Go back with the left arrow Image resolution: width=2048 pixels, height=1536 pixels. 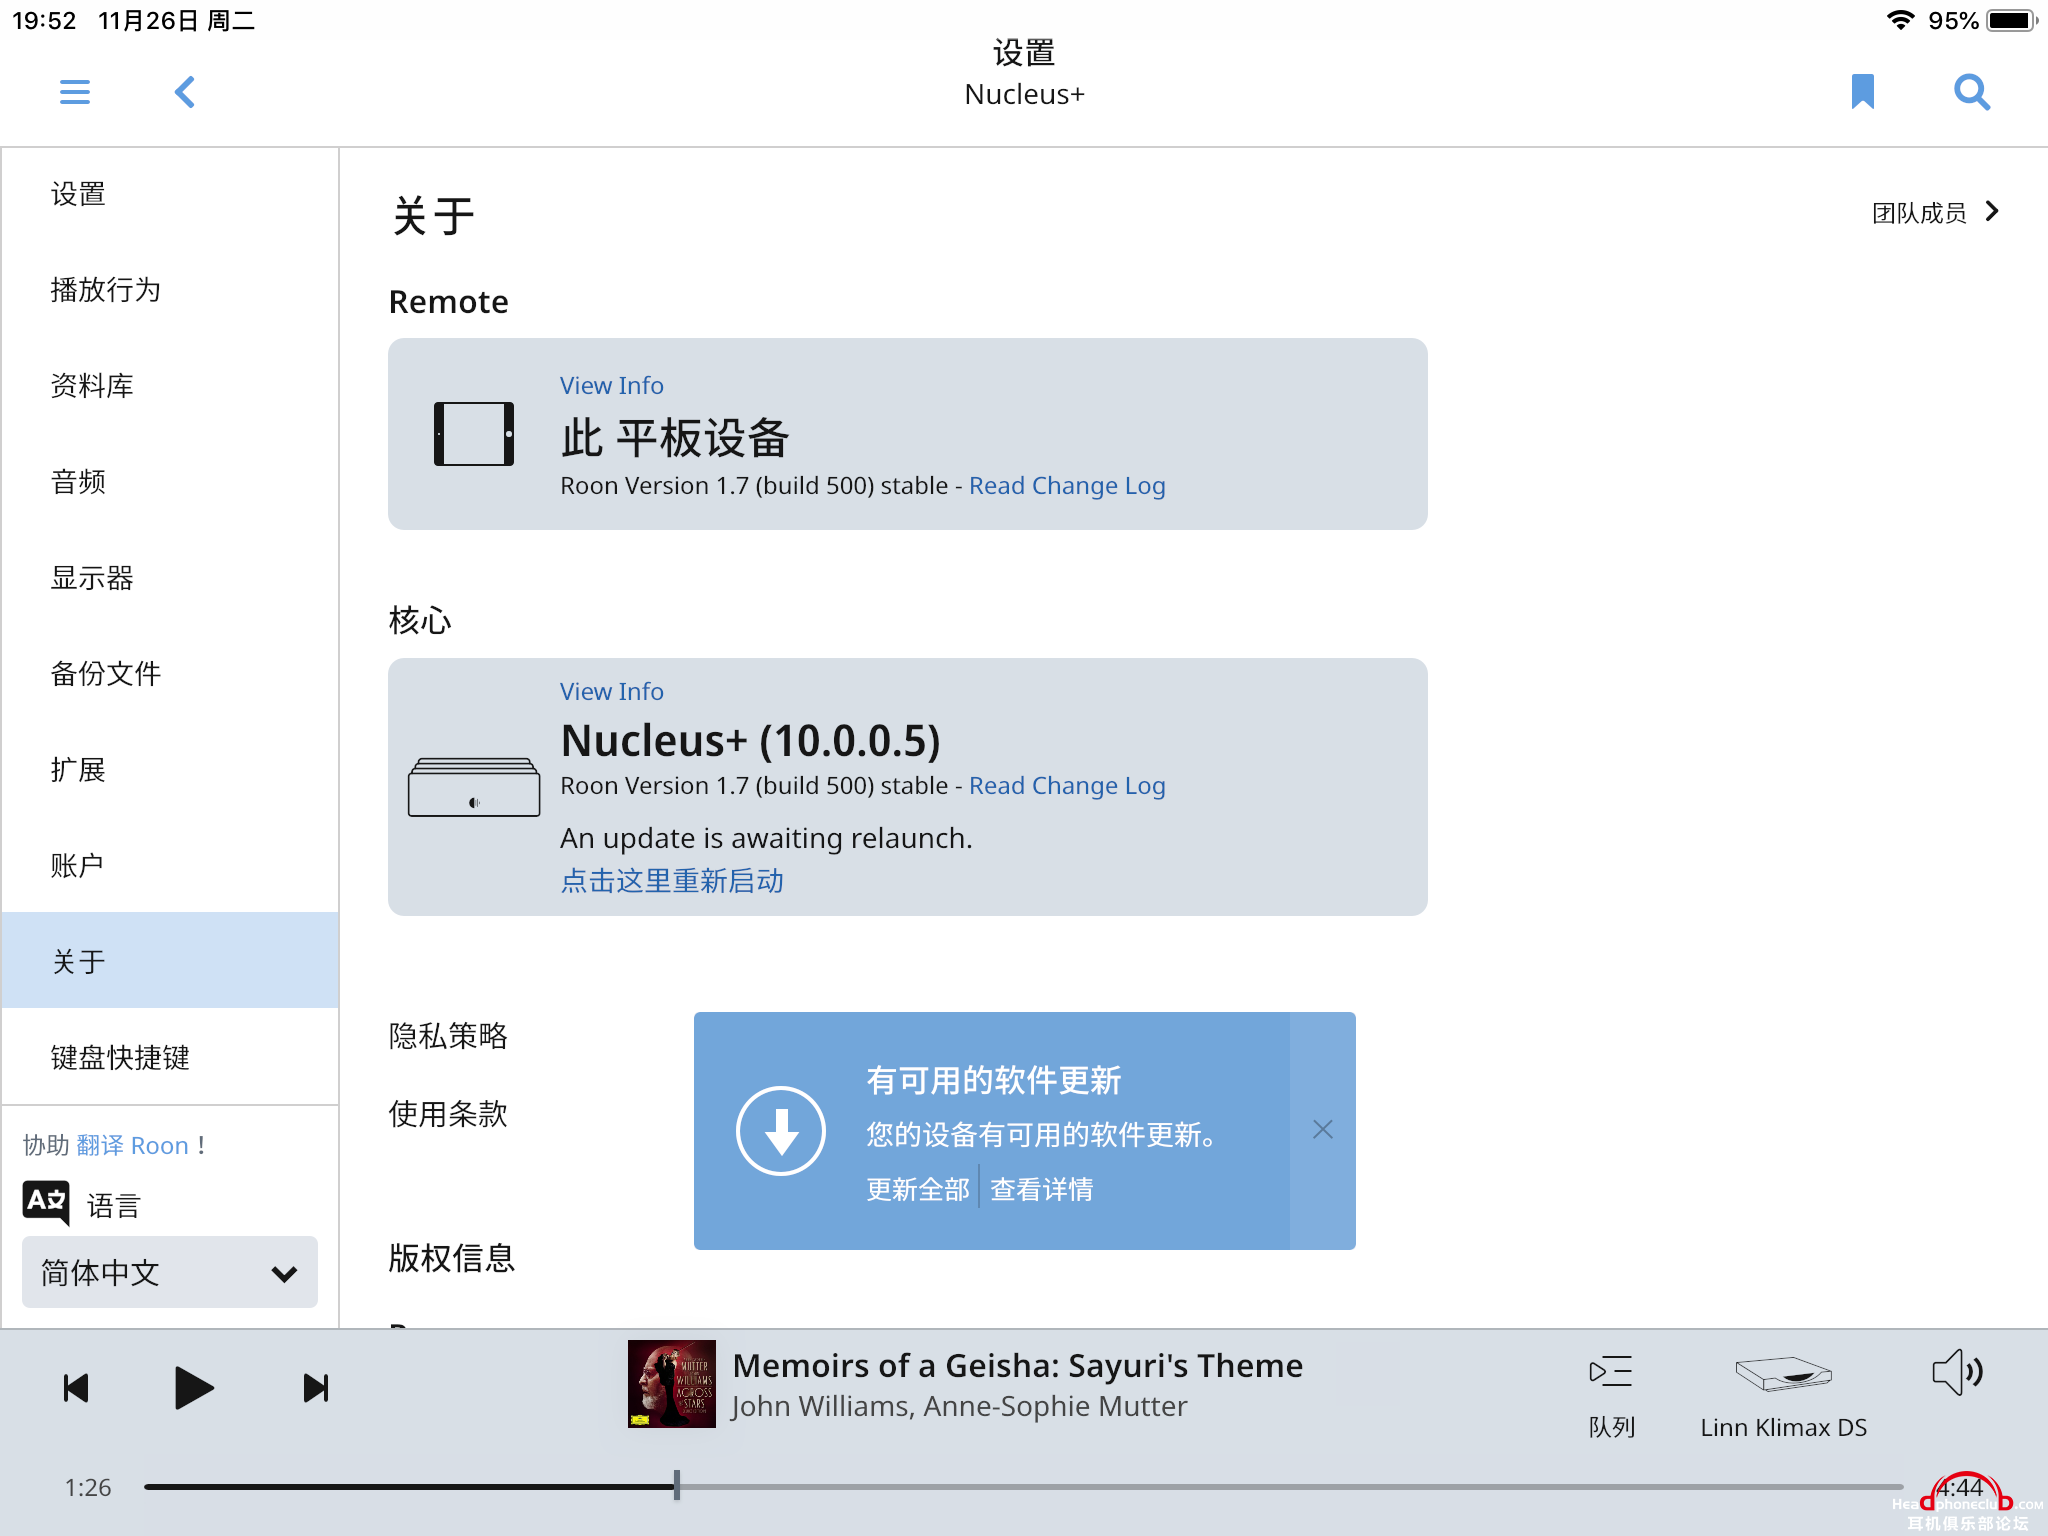[185, 92]
